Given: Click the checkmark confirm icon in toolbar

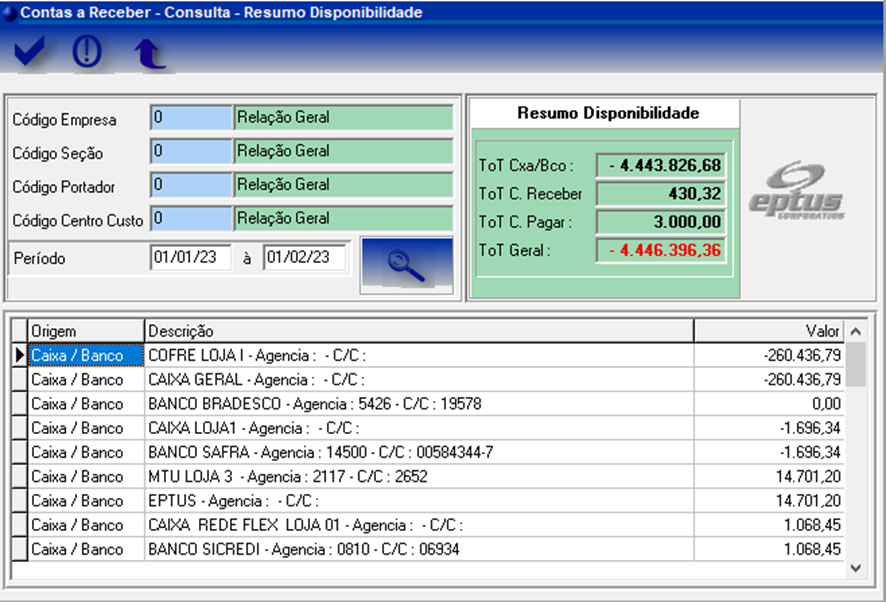Looking at the screenshot, I should tap(30, 52).
